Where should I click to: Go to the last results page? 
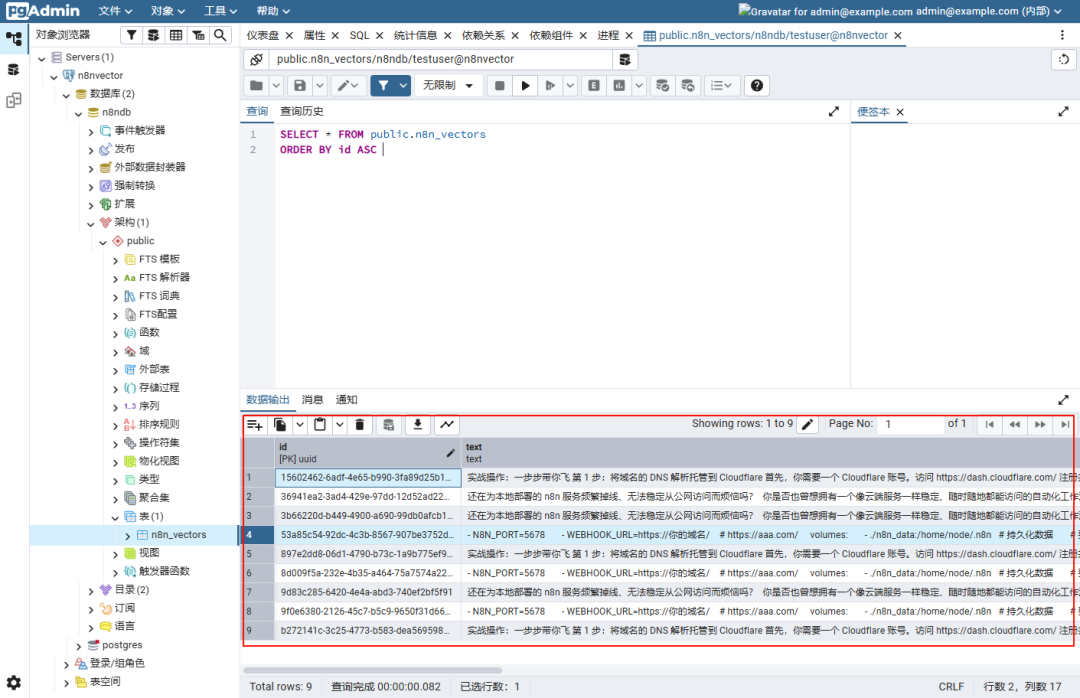pos(1065,424)
